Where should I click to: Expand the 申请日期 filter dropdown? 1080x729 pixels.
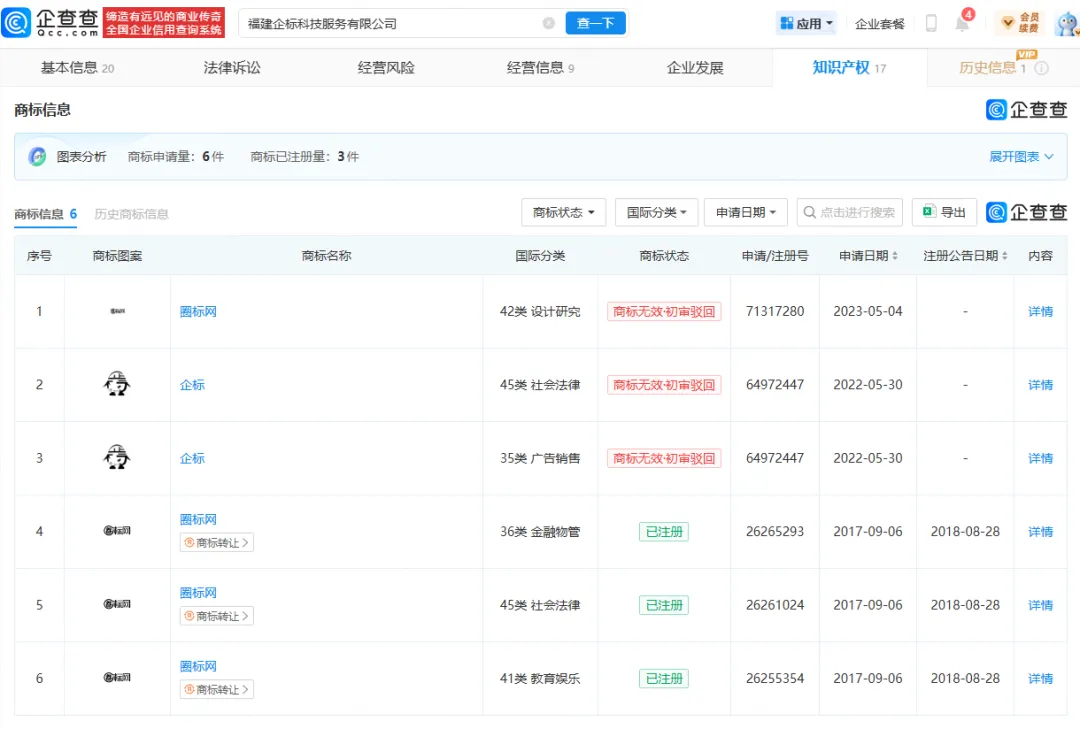(x=746, y=212)
